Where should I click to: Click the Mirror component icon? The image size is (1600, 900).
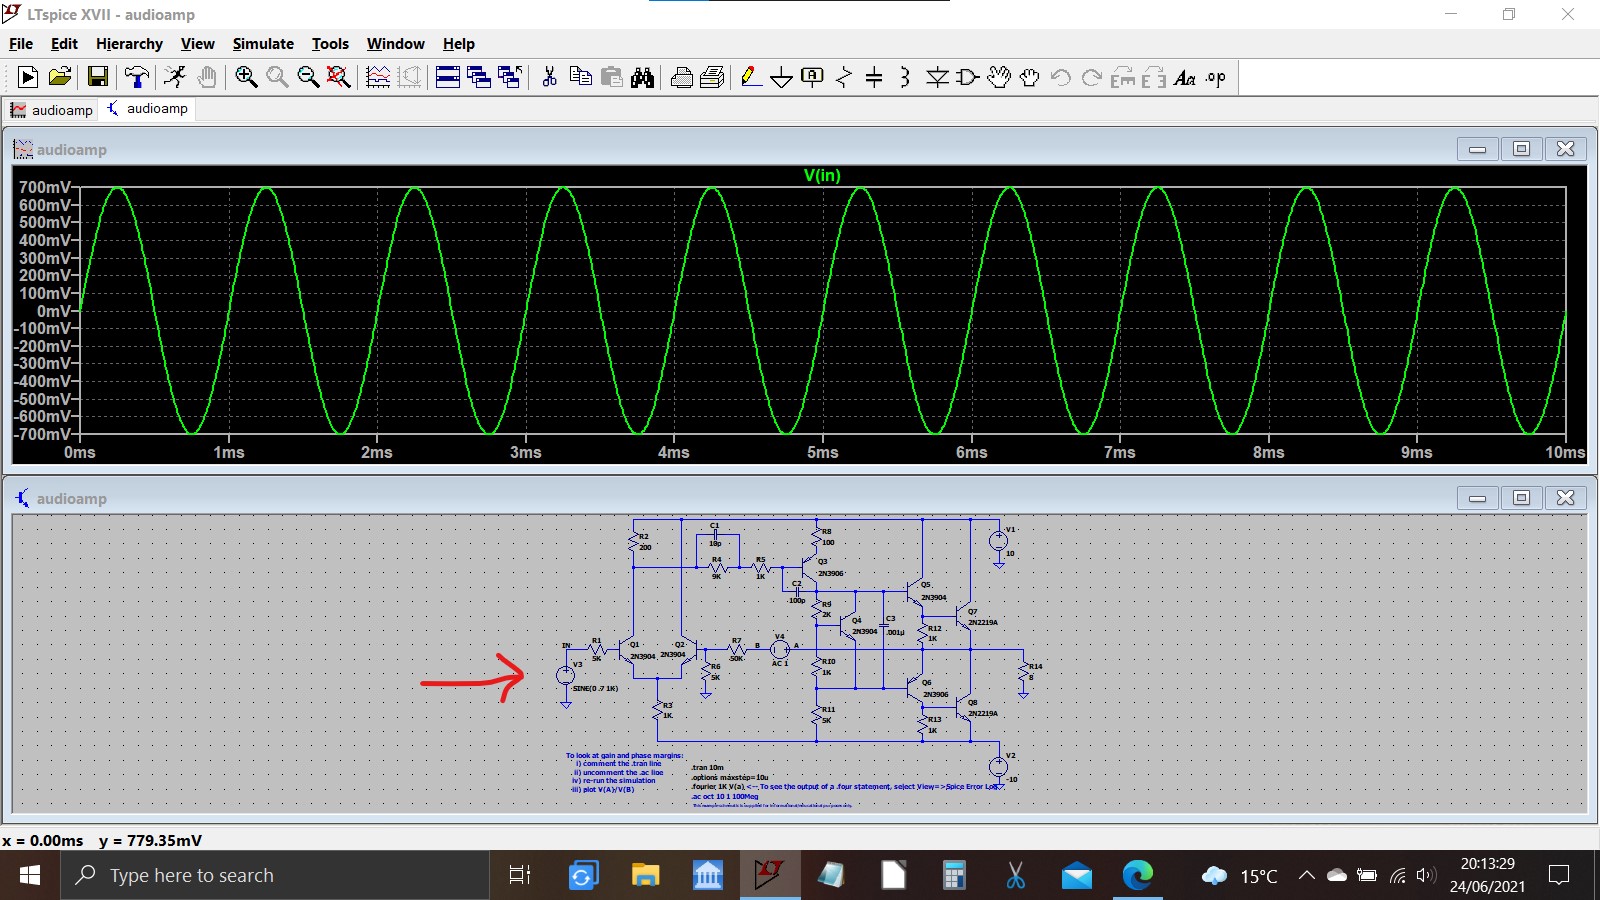pos(1154,77)
